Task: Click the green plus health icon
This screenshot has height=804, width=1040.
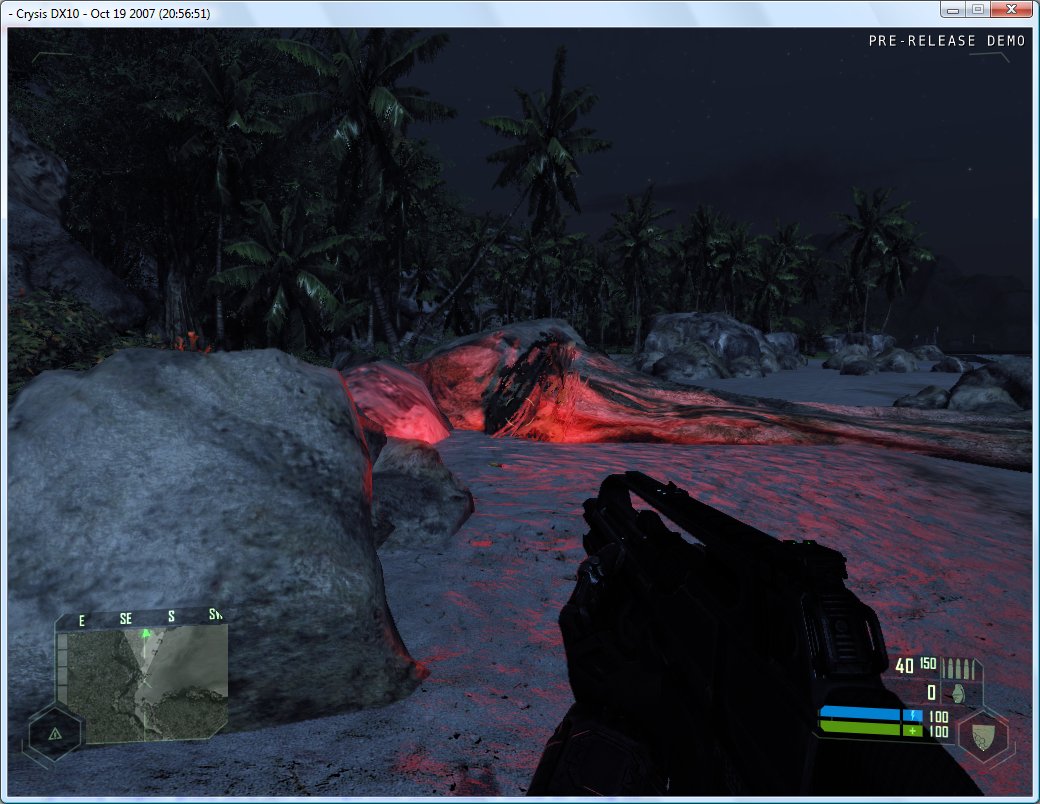Action: click(913, 730)
